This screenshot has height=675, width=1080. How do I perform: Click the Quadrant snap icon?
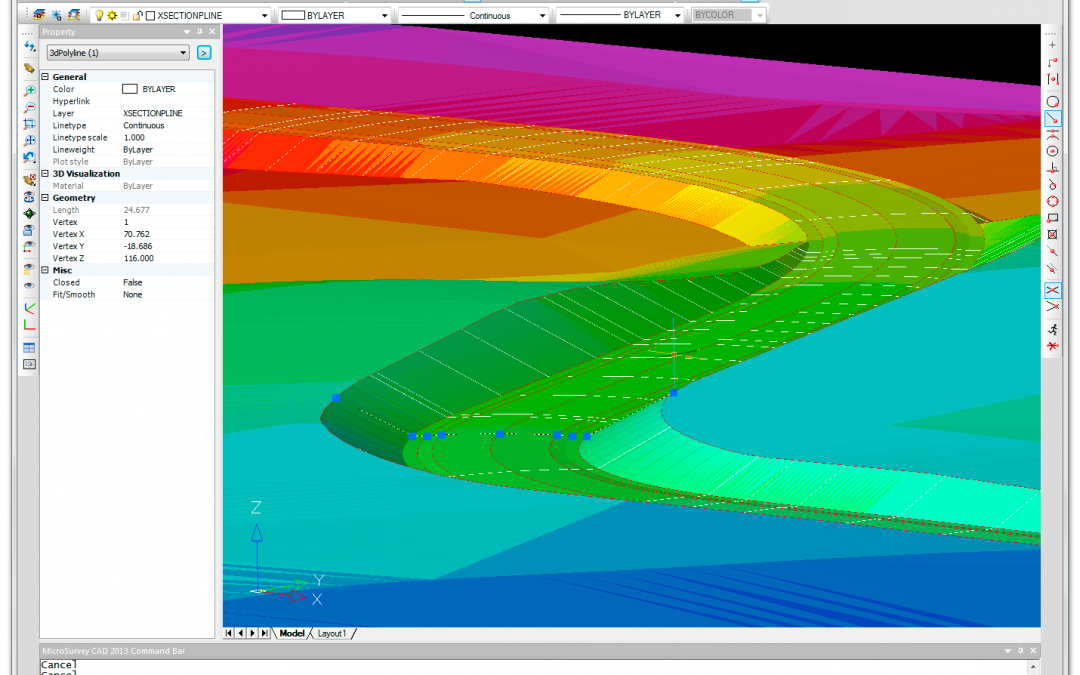[1052, 201]
